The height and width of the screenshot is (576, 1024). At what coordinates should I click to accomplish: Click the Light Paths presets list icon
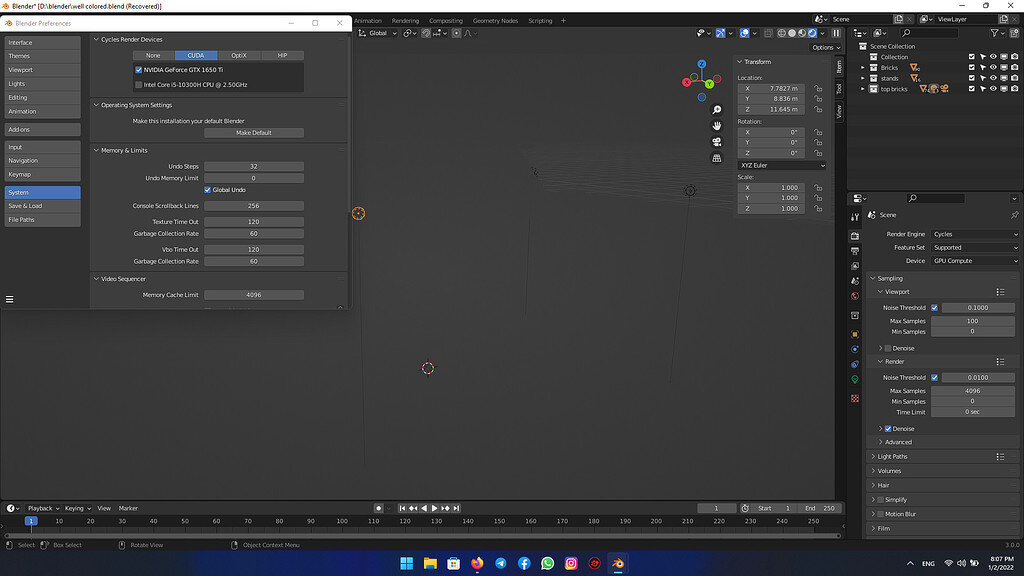point(1000,456)
